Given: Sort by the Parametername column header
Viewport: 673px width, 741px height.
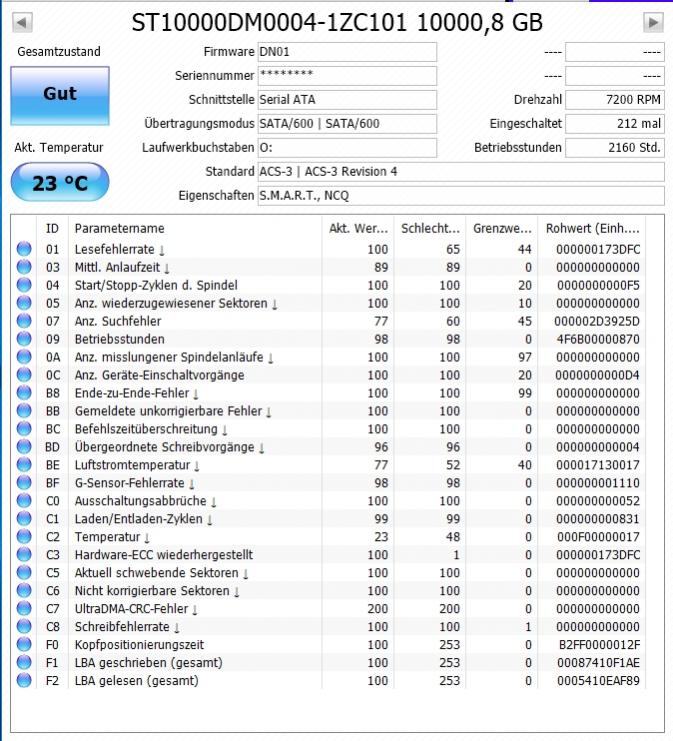Looking at the screenshot, I should pos(195,229).
